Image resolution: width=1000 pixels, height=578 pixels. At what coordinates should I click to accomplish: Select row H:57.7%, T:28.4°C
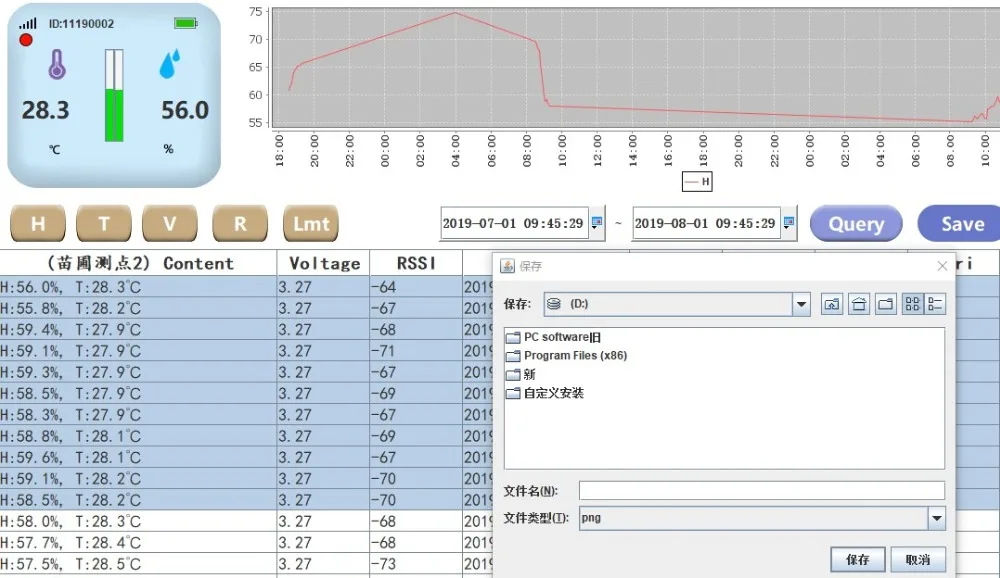pyautogui.click(x=138, y=543)
